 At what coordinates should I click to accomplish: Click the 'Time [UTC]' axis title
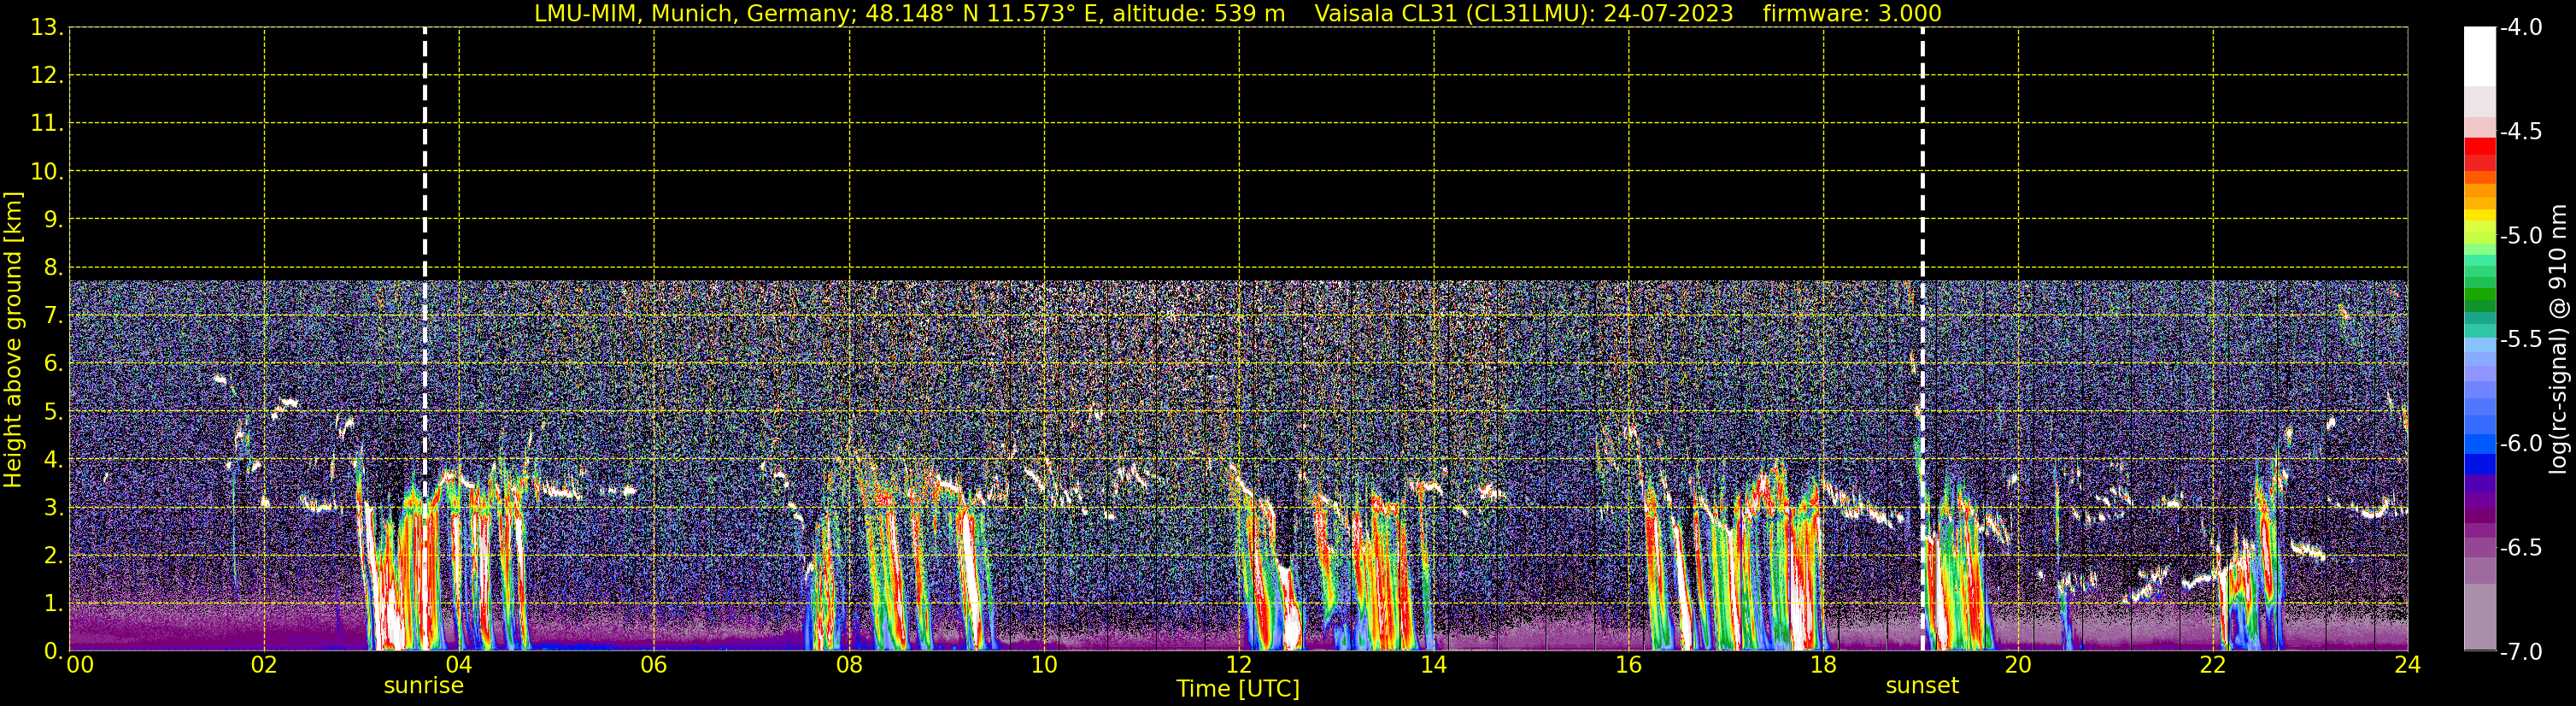pyautogui.click(x=1238, y=689)
